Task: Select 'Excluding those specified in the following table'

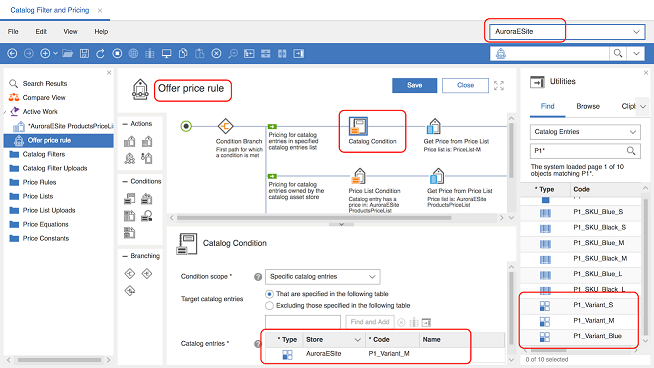Action: [x=269, y=306]
